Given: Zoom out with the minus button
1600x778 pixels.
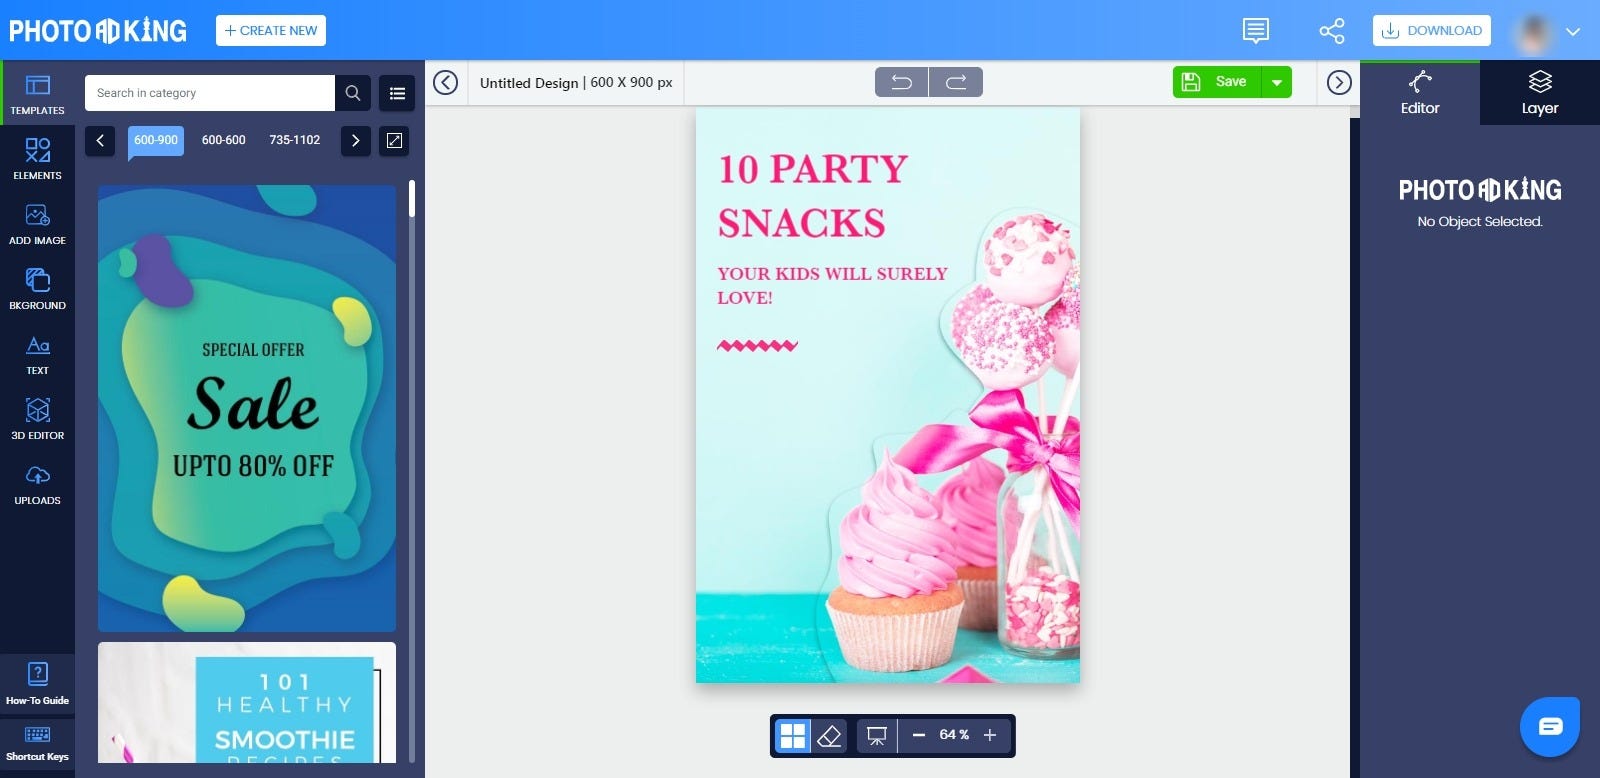Looking at the screenshot, I should coord(919,735).
